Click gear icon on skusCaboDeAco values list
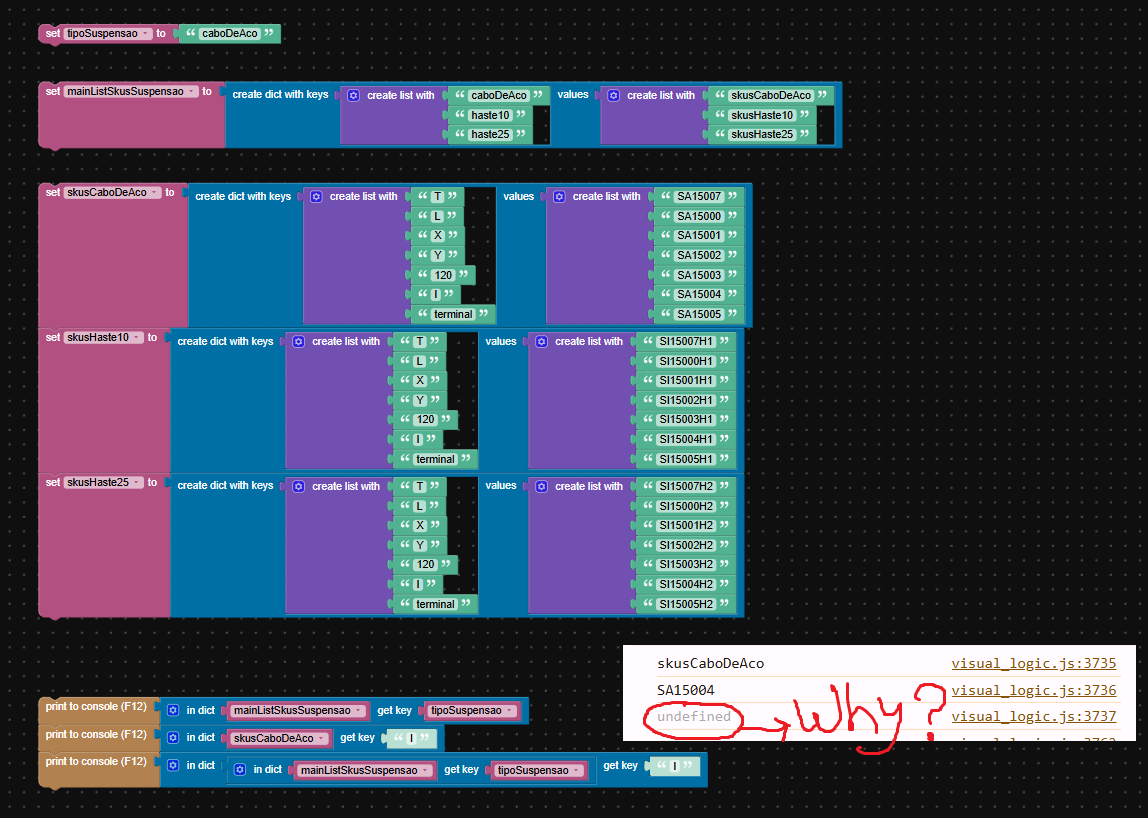The image size is (1148, 818). tap(559, 197)
